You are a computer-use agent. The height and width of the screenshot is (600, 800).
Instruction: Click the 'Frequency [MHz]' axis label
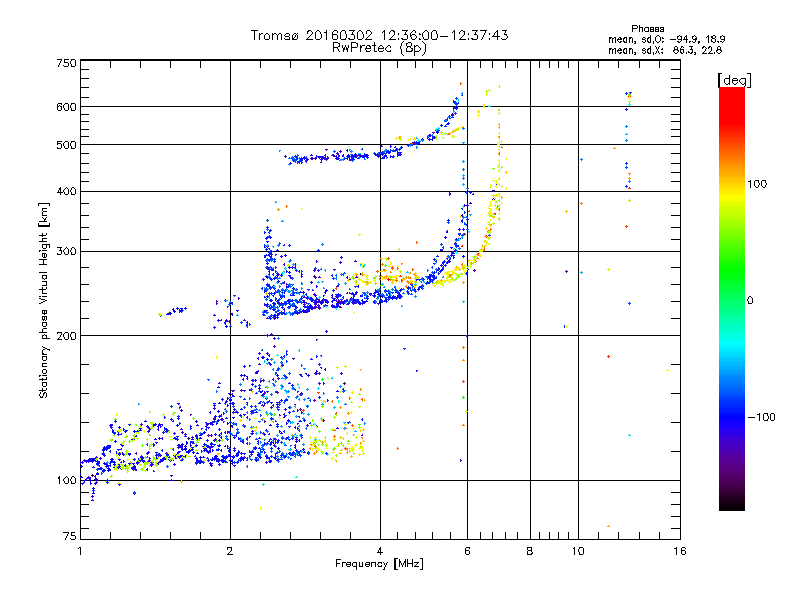coord(379,564)
